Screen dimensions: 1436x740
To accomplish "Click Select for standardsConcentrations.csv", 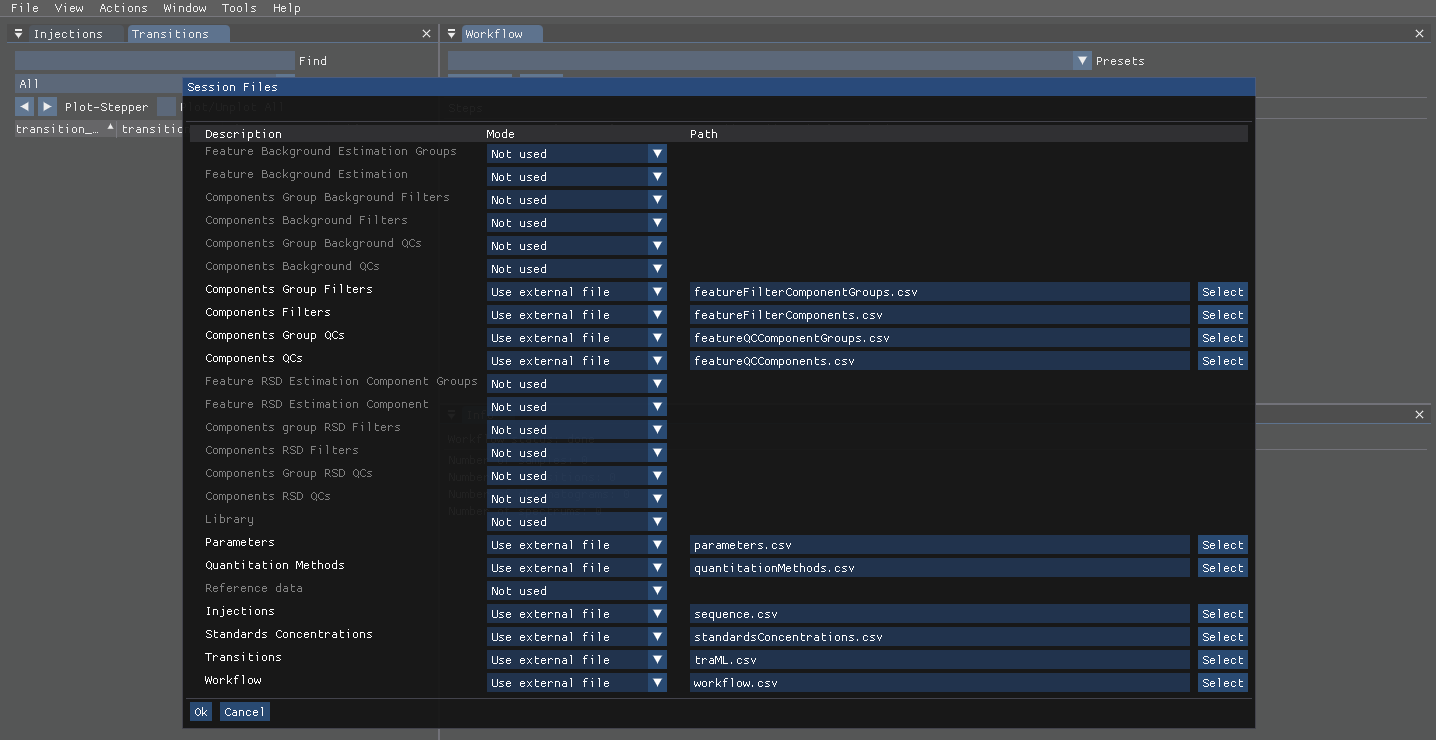I will pos(1223,637).
